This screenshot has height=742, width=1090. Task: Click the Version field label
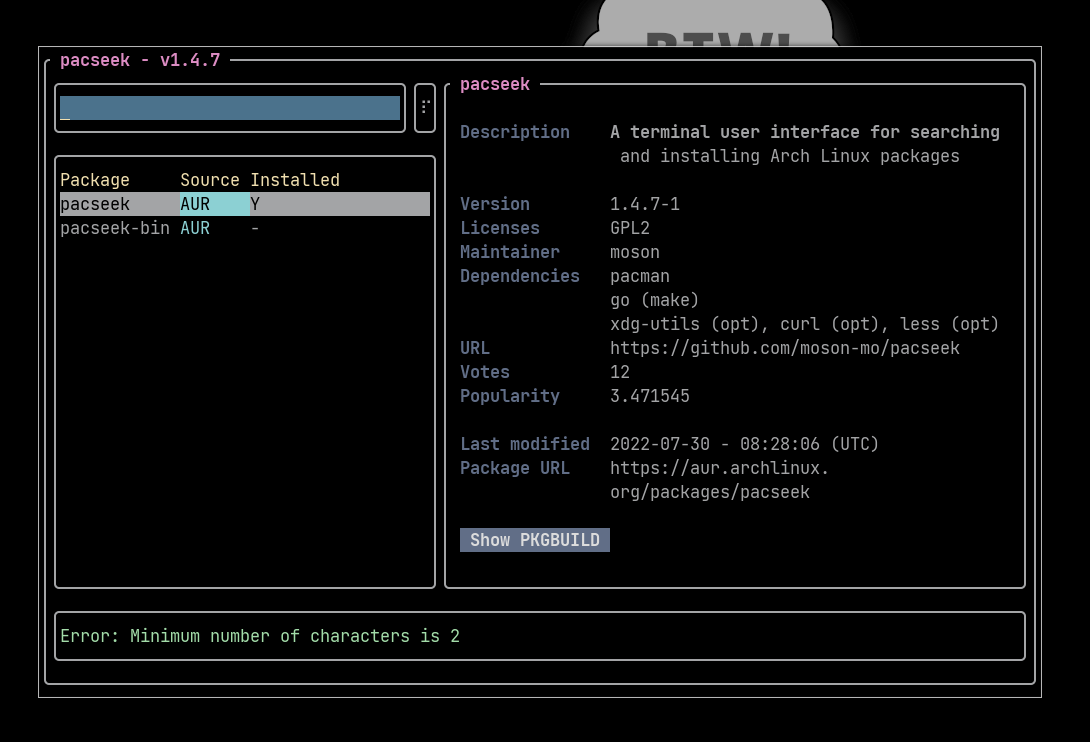coord(495,204)
